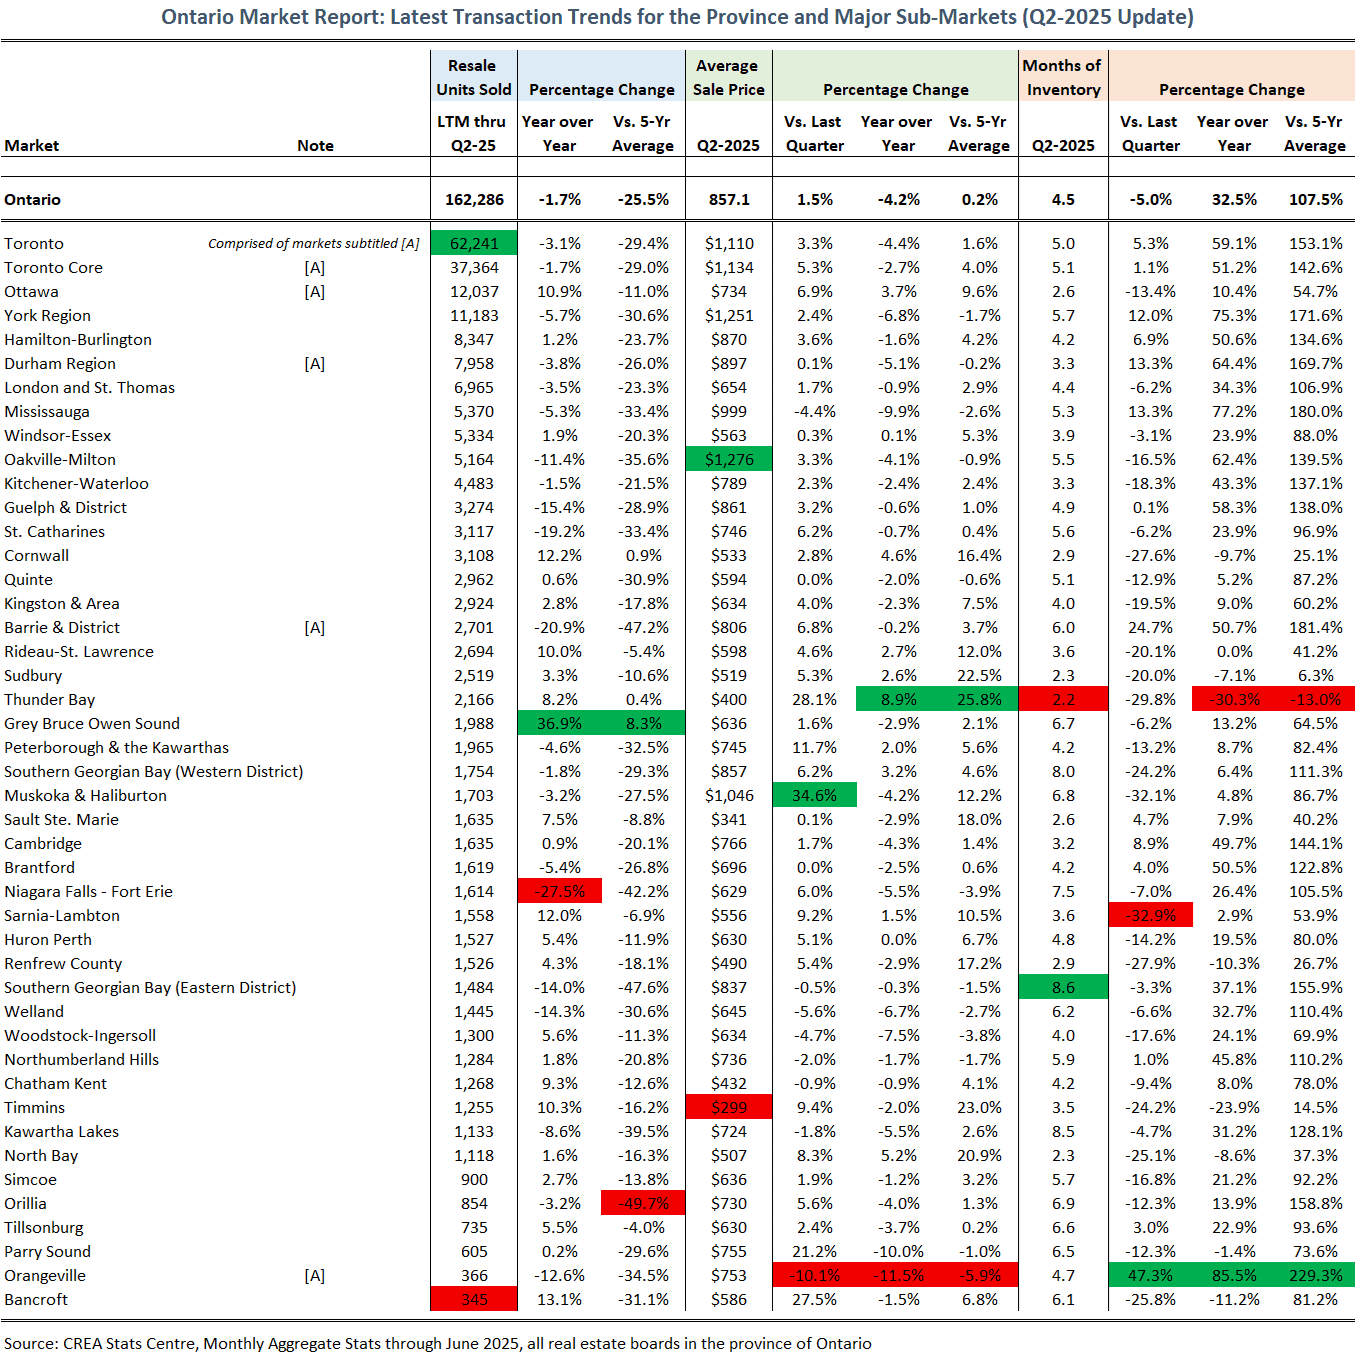Screen dimensions: 1355x1355
Task: Select the green-highlighted 62,241 Toronto cell
Action: (474, 244)
